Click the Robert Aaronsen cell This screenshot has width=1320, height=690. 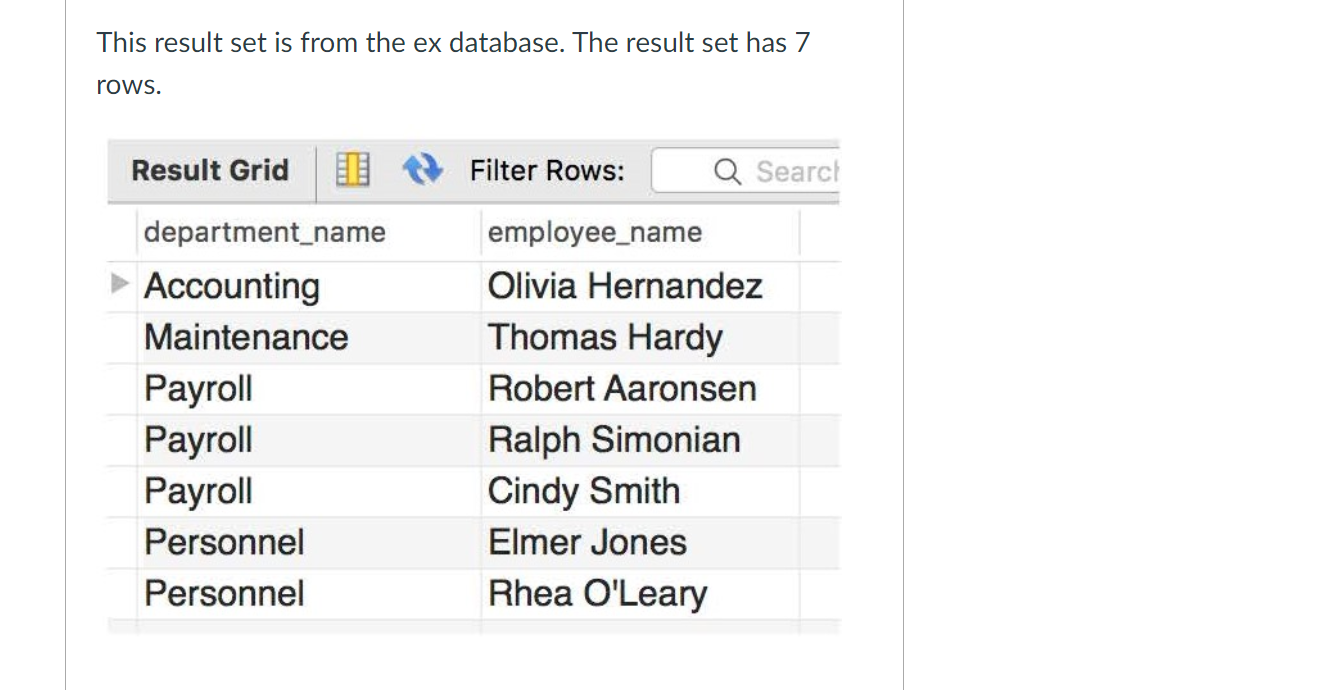pyautogui.click(x=621, y=388)
